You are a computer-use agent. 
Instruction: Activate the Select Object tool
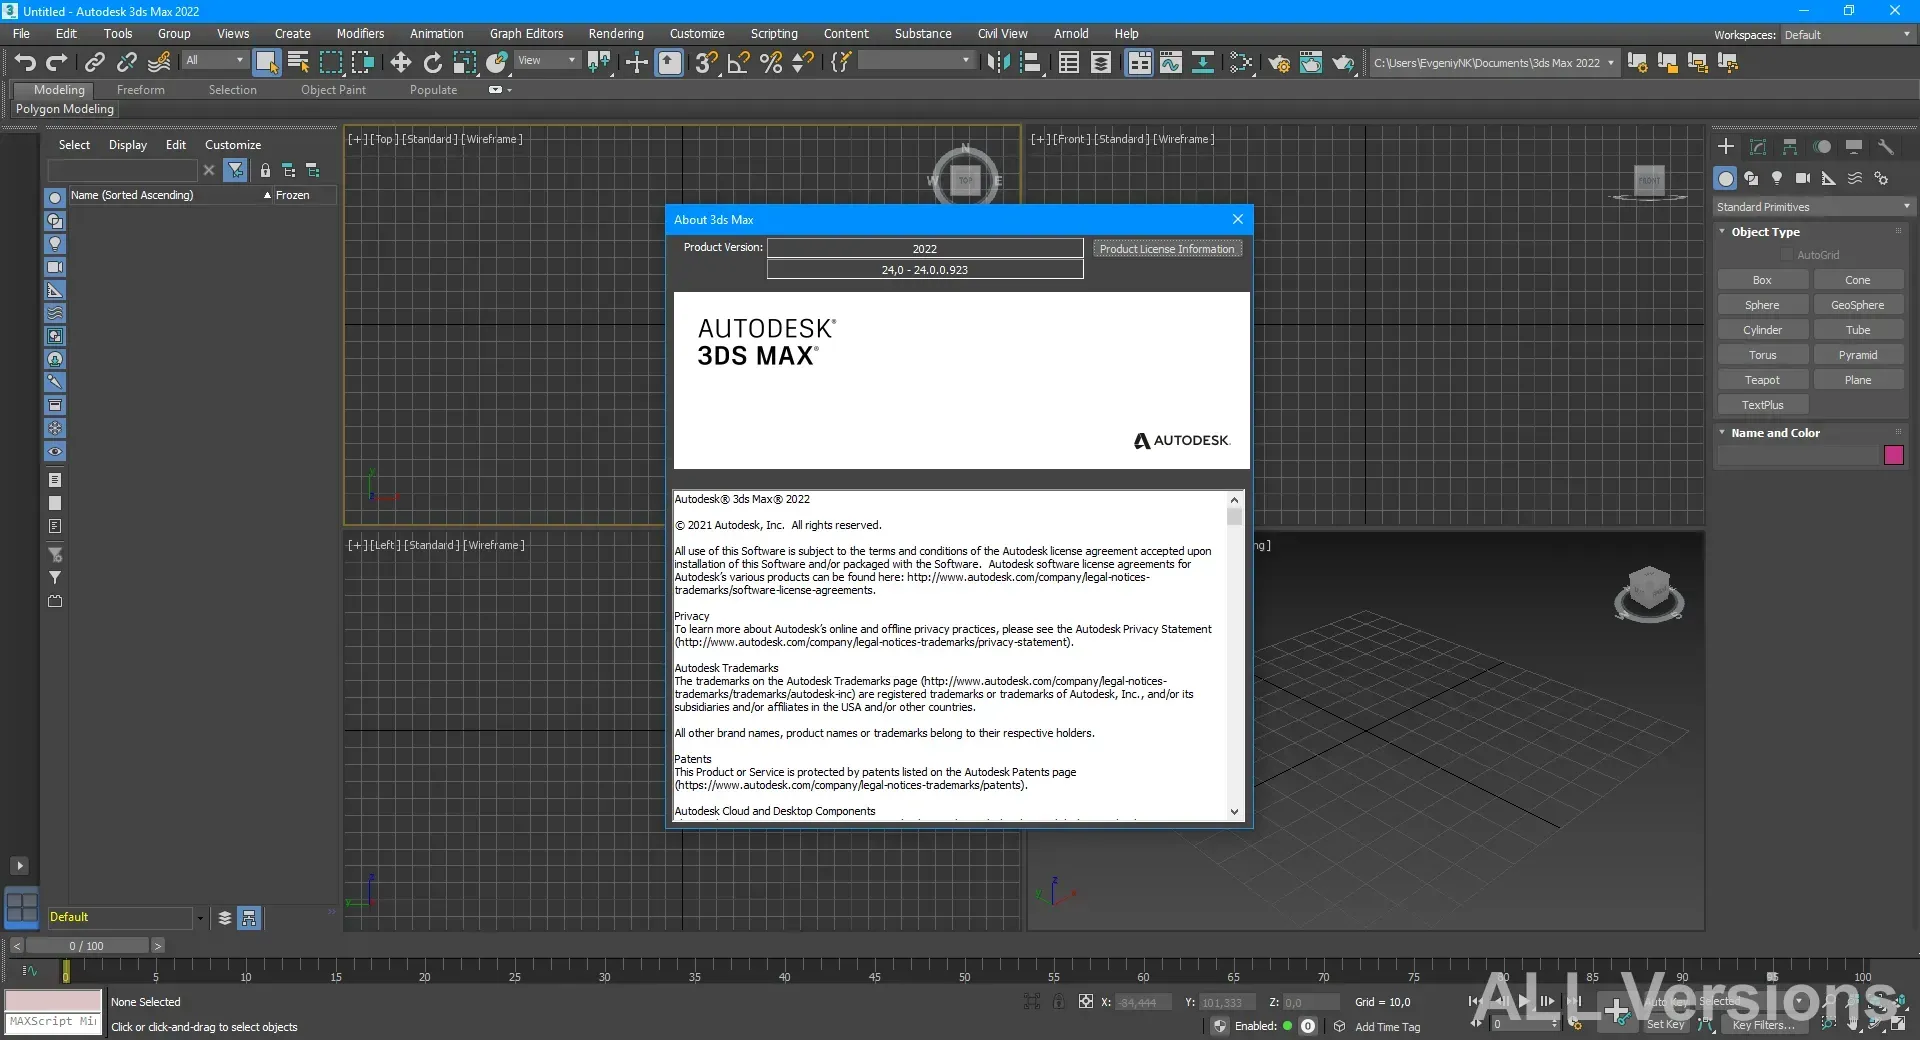(266, 62)
